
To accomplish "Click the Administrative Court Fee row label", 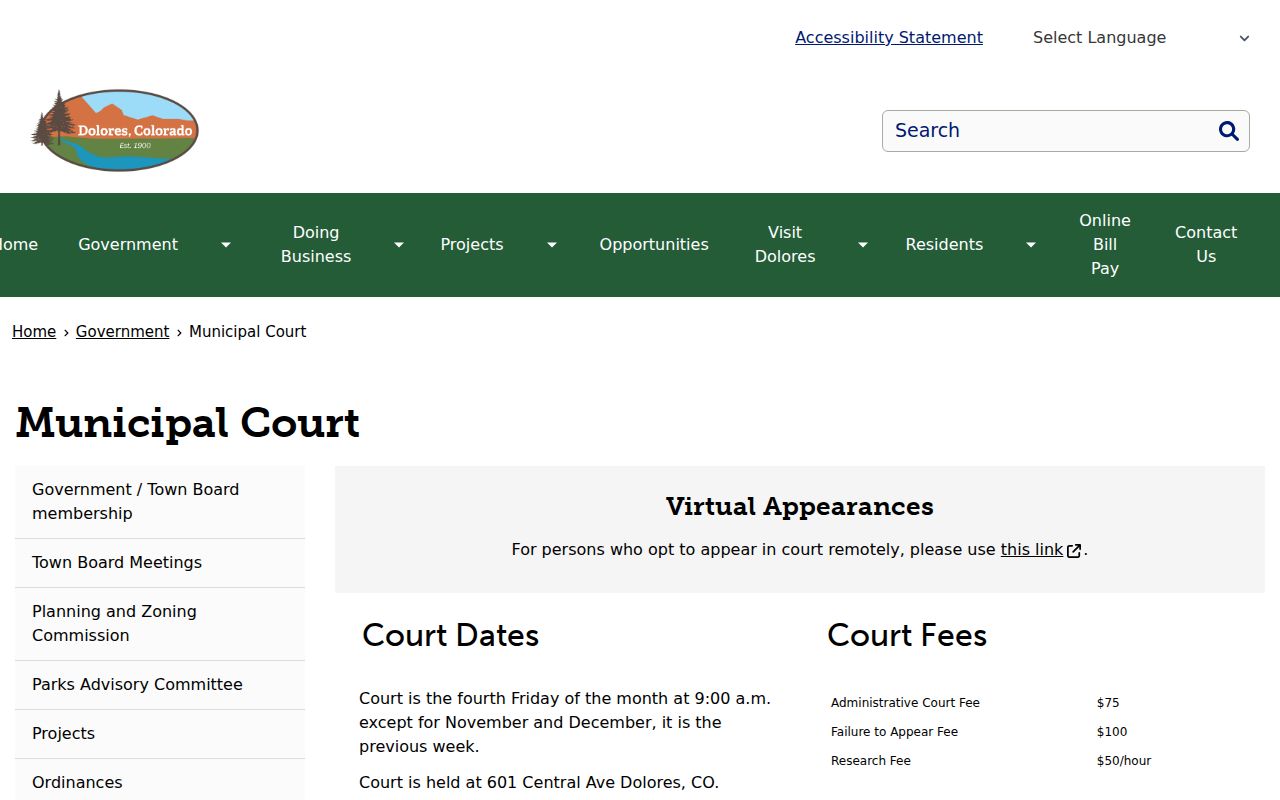I will point(905,703).
